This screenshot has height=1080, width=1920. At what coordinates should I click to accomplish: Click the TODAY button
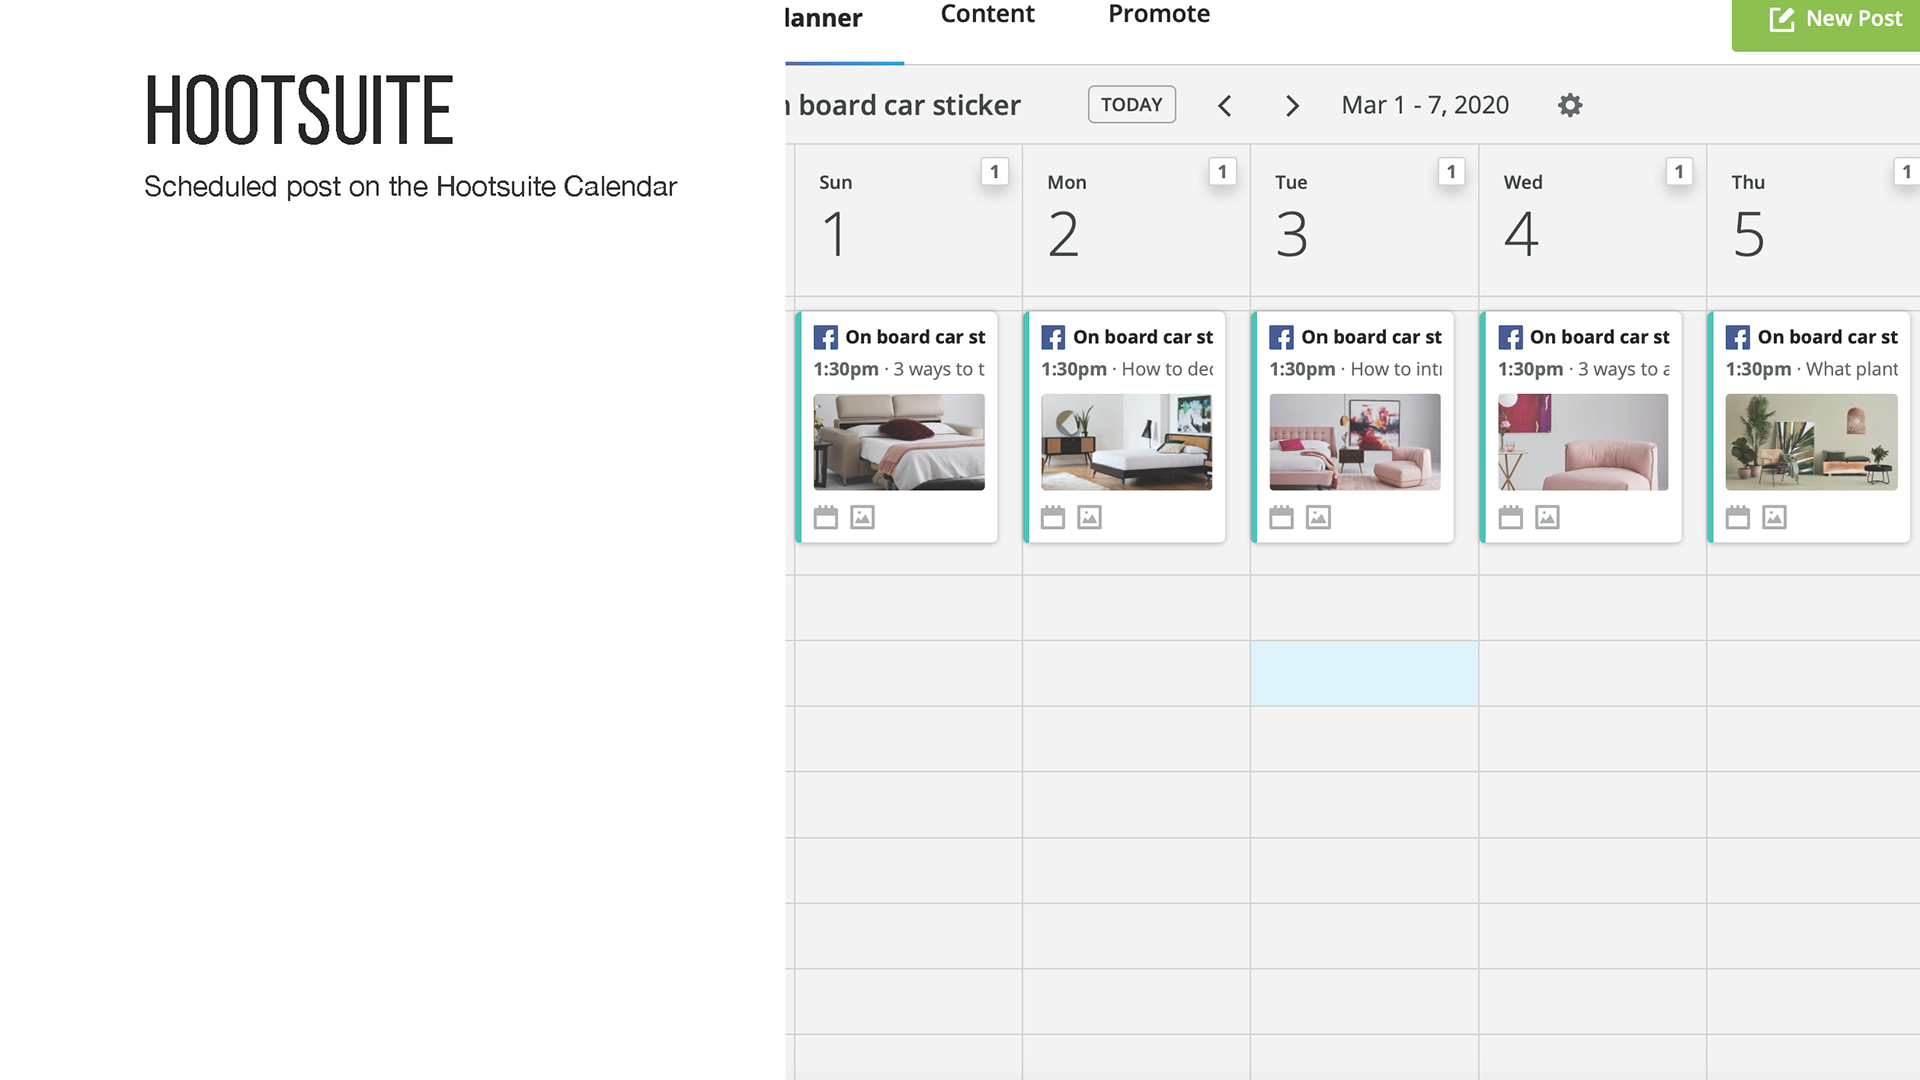pyautogui.click(x=1131, y=105)
